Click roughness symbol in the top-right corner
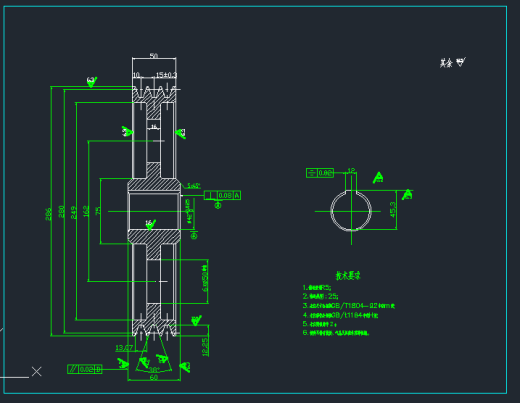Viewport: 520px width, 403px height. 461,62
